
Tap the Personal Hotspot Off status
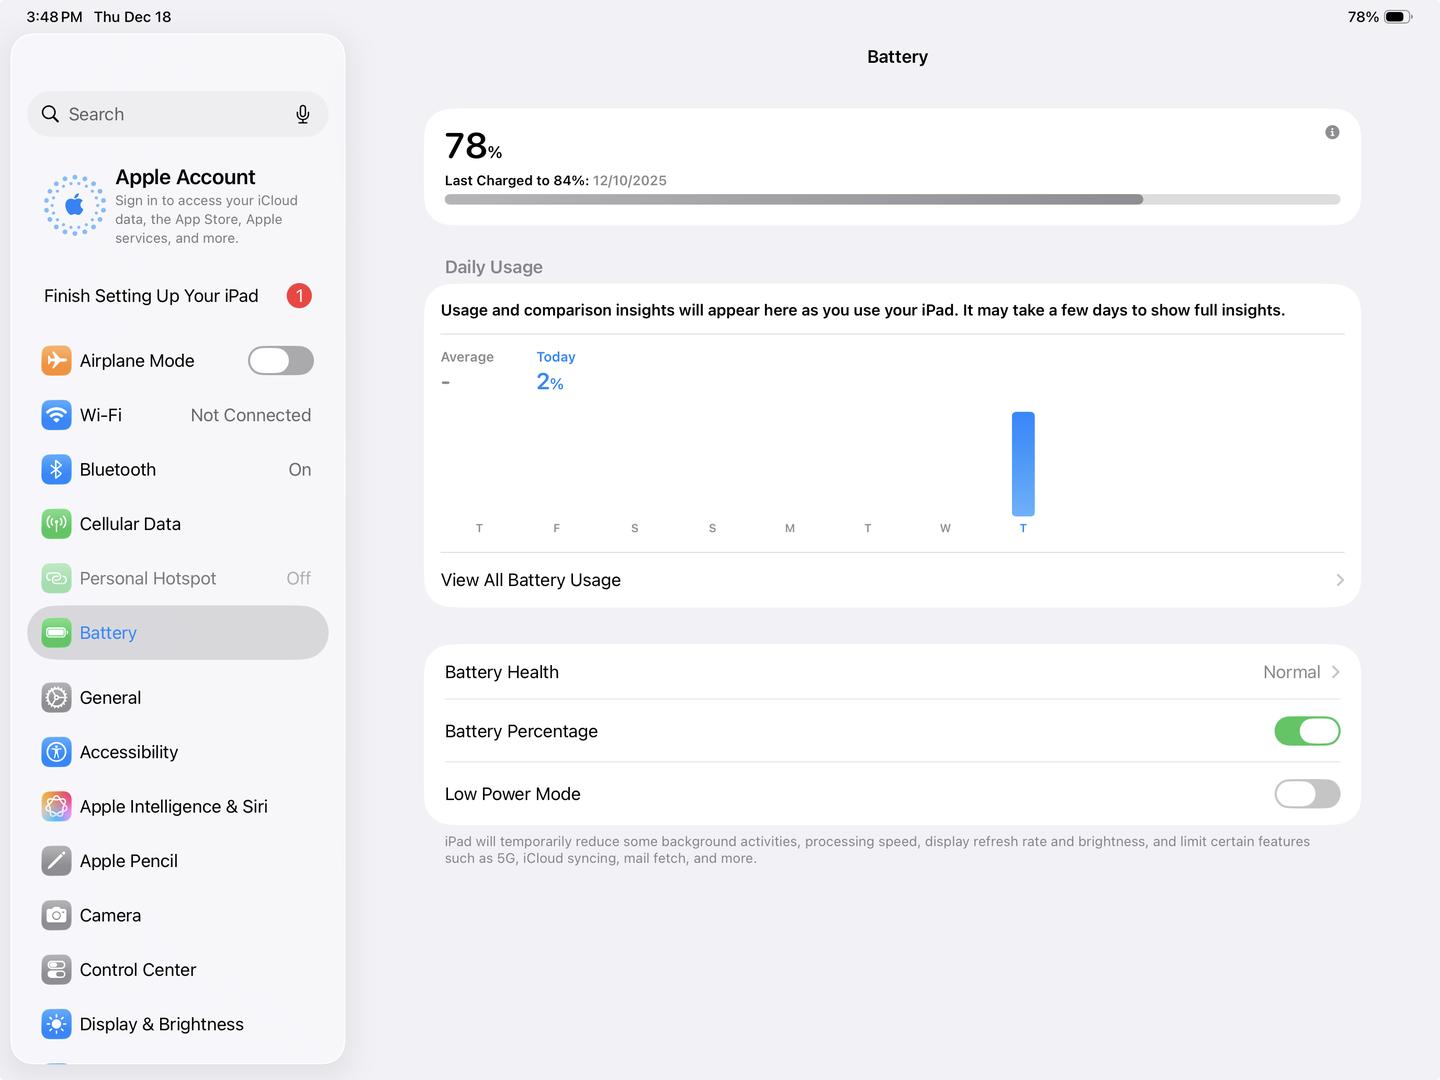(x=299, y=578)
